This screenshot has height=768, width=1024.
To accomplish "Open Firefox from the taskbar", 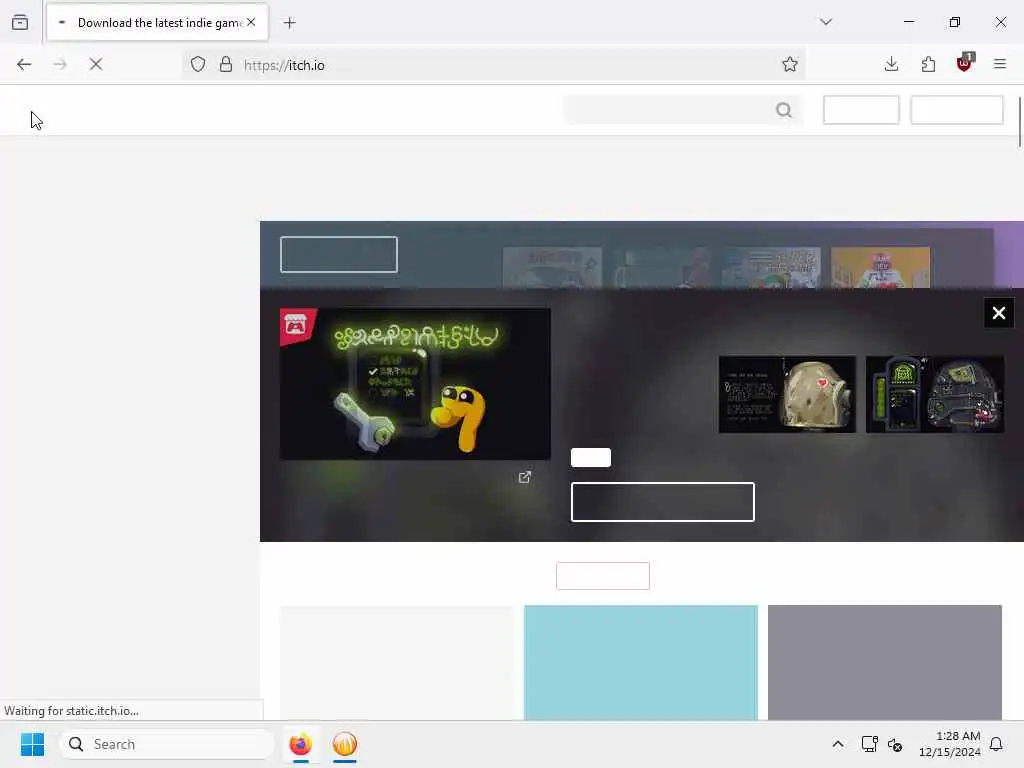I will tap(300, 744).
